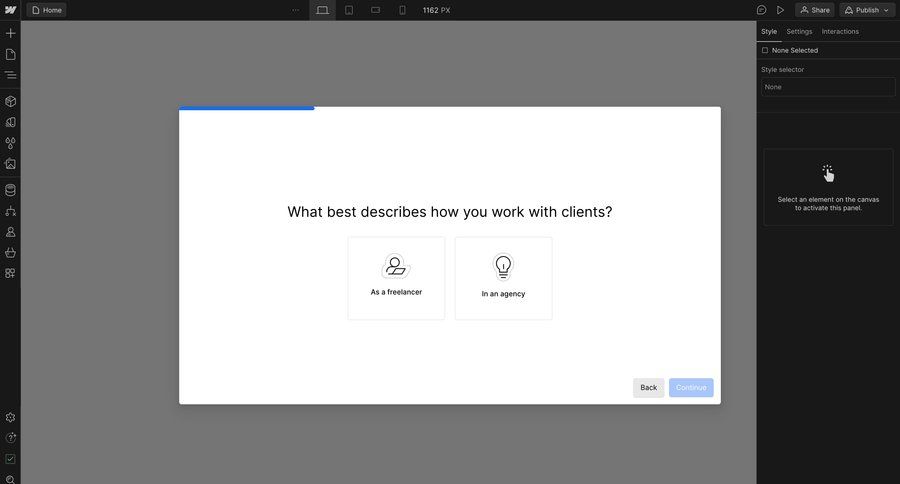Switch to mobile portrait breakpoint

402,10
